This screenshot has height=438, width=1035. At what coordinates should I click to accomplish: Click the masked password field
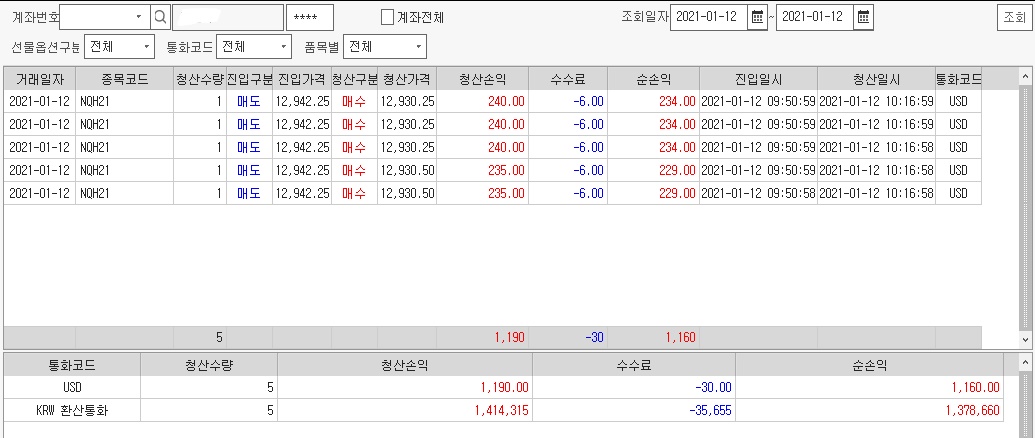pos(310,17)
